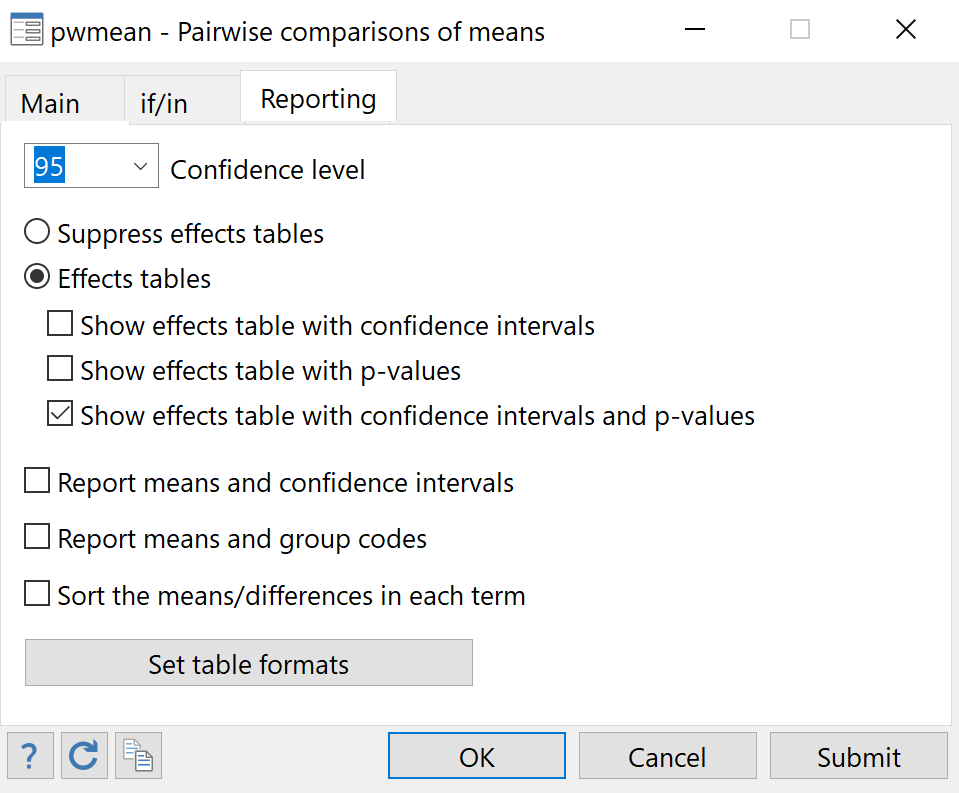Viewport: 959px width, 793px height.
Task: Open the dialog help via question mark icon
Action: click(30, 755)
